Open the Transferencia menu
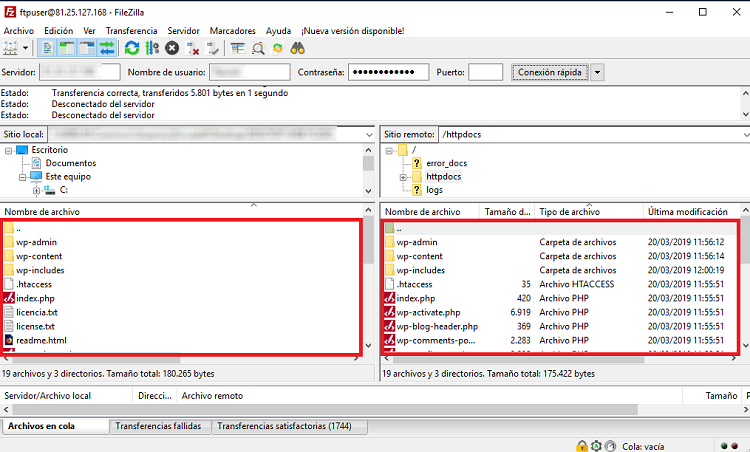This screenshot has width=750, height=452. click(x=132, y=31)
